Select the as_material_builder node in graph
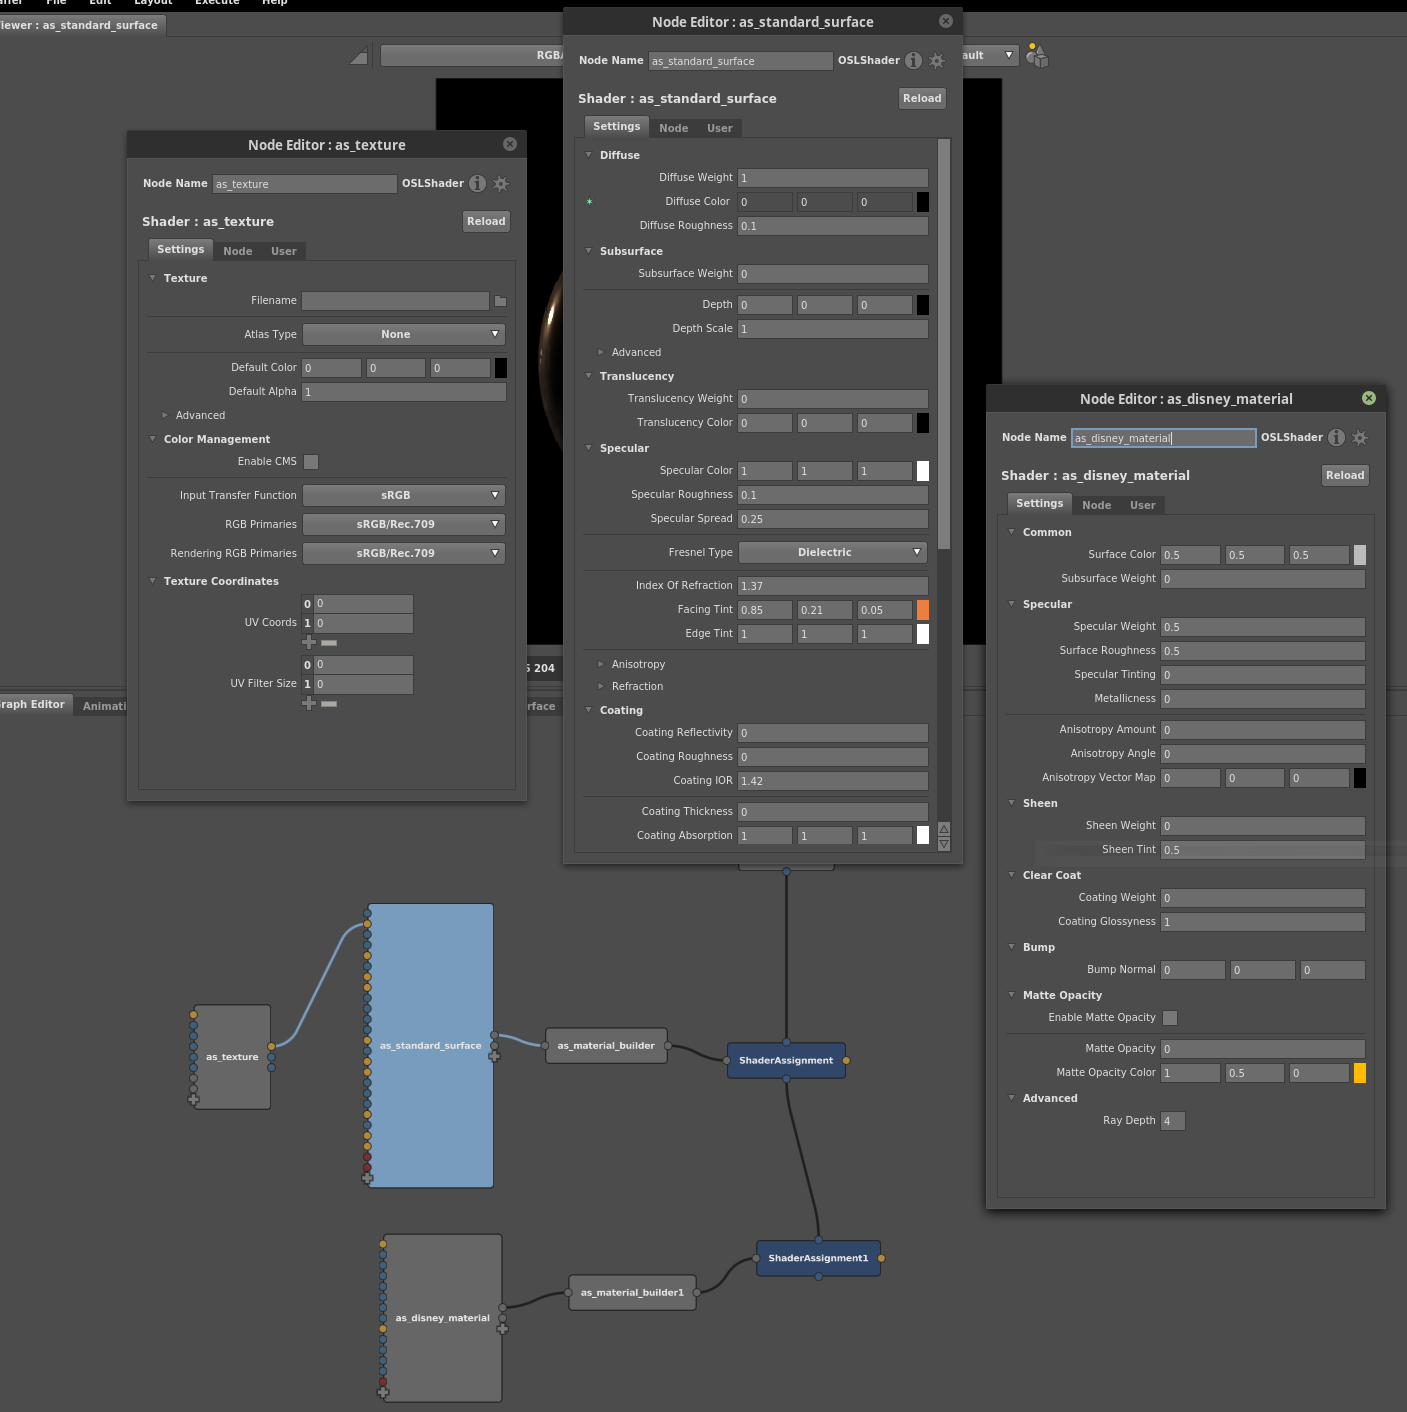This screenshot has width=1407, height=1412. click(x=606, y=1046)
